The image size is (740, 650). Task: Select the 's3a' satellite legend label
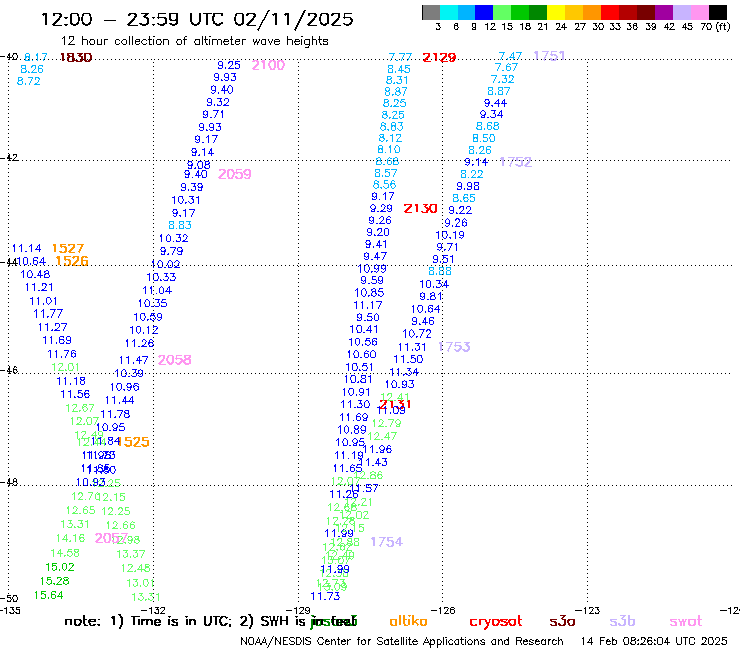pos(562,621)
